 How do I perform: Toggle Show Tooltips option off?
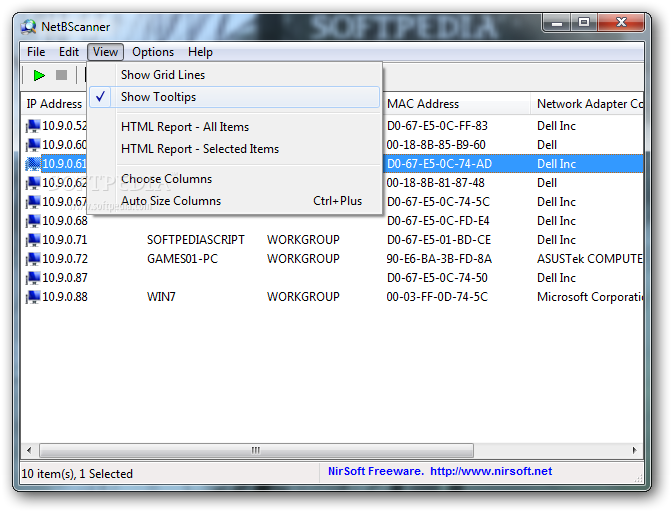[234, 97]
